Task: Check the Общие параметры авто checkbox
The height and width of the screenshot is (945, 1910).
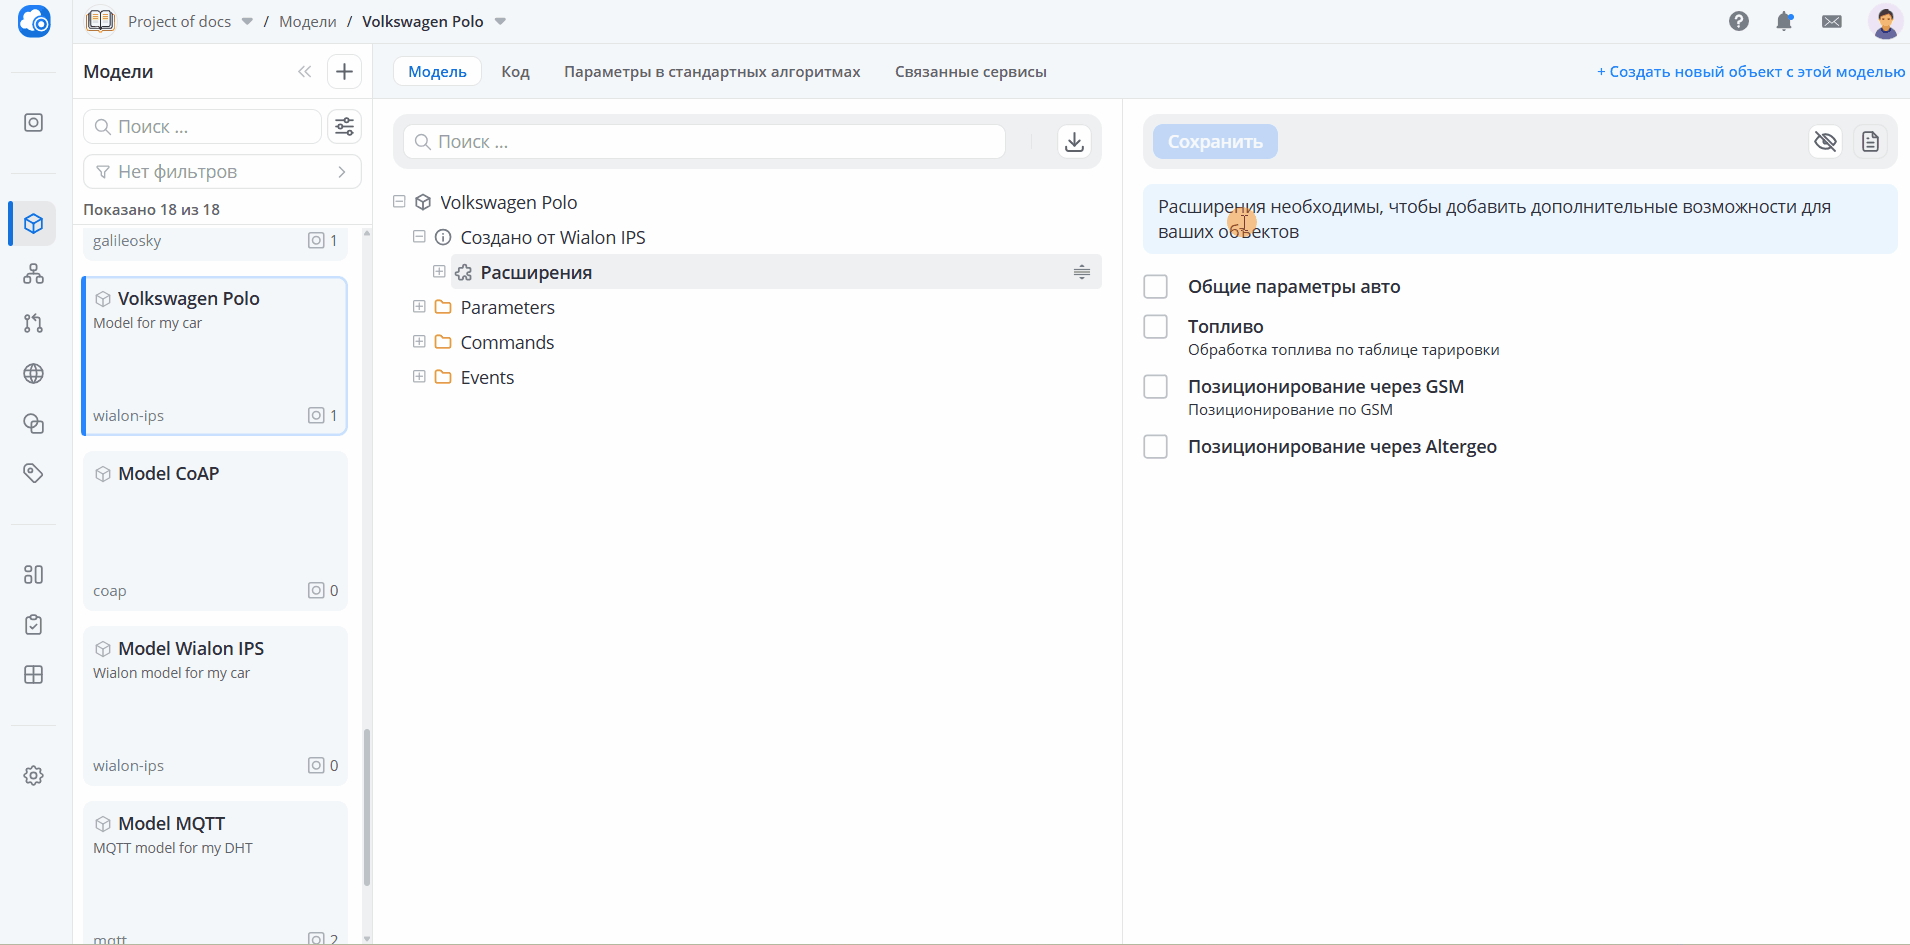Action: (1155, 287)
